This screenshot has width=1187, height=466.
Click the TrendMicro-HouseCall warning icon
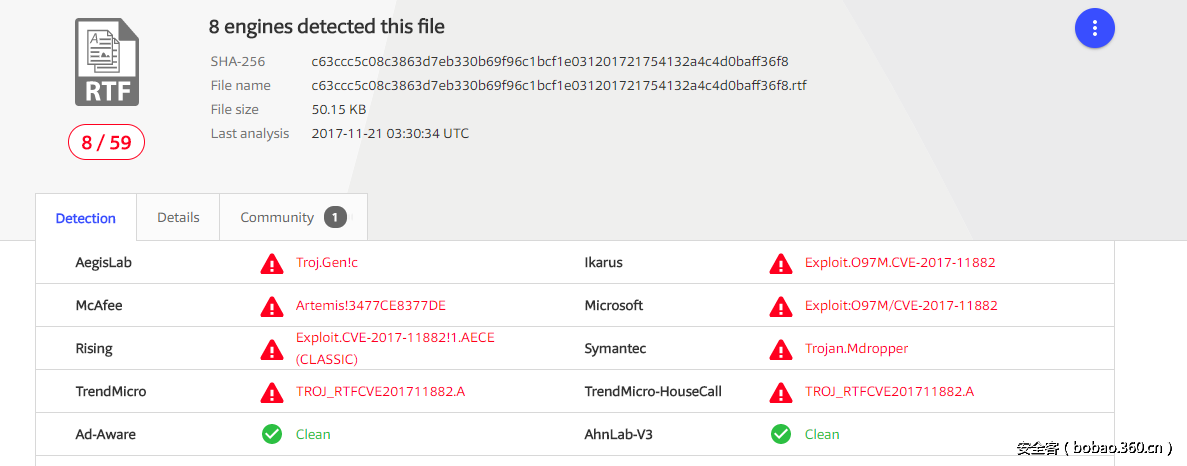pyautogui.click(x=781, y=392)
